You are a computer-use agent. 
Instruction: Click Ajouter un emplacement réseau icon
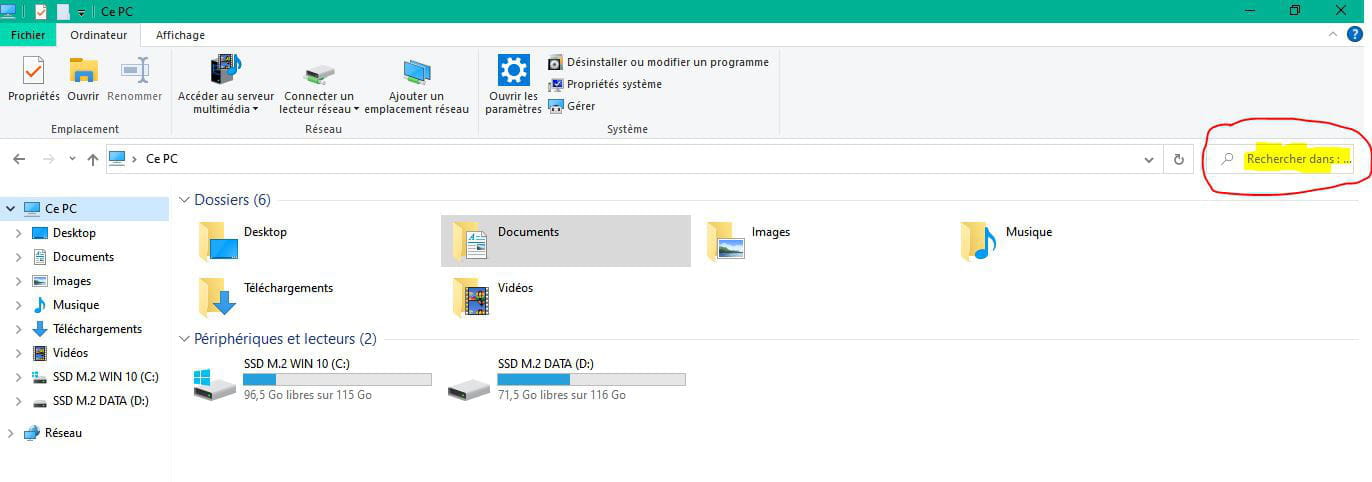(x=416, y=73)
